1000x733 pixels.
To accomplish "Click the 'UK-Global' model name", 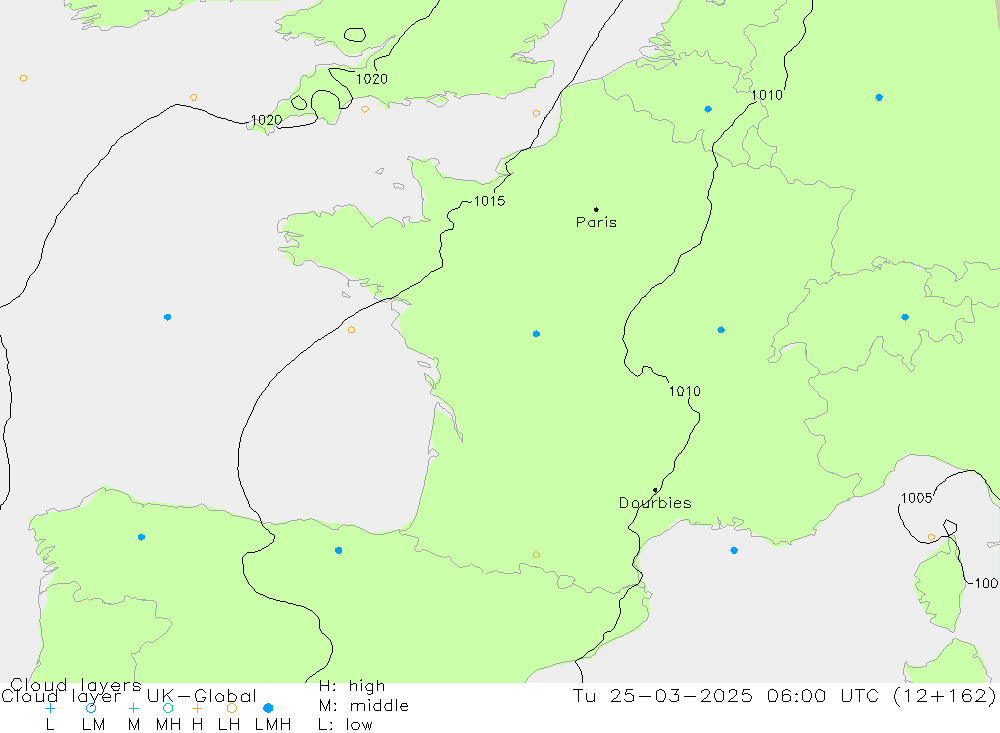I will (202, 695).
